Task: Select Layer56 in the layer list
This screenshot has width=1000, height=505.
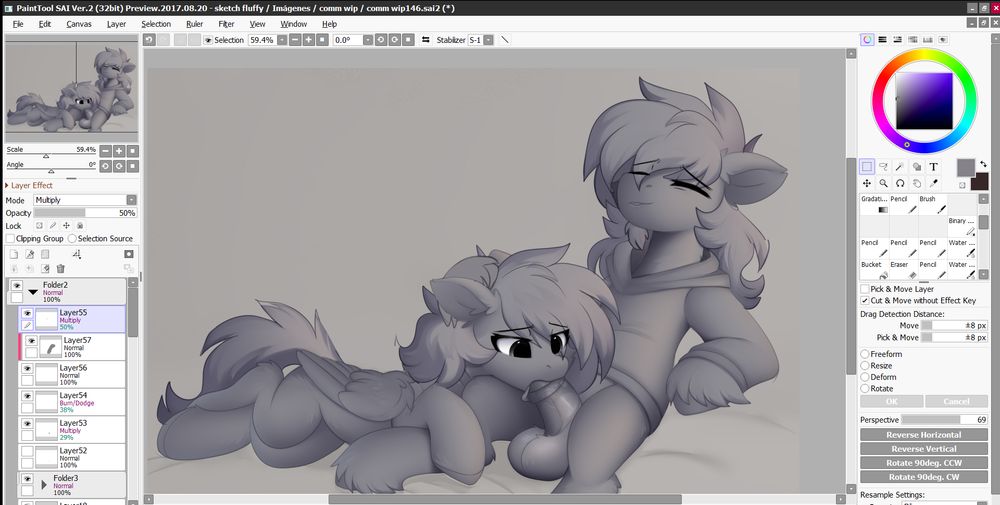Action: click(x=73, y=374)
